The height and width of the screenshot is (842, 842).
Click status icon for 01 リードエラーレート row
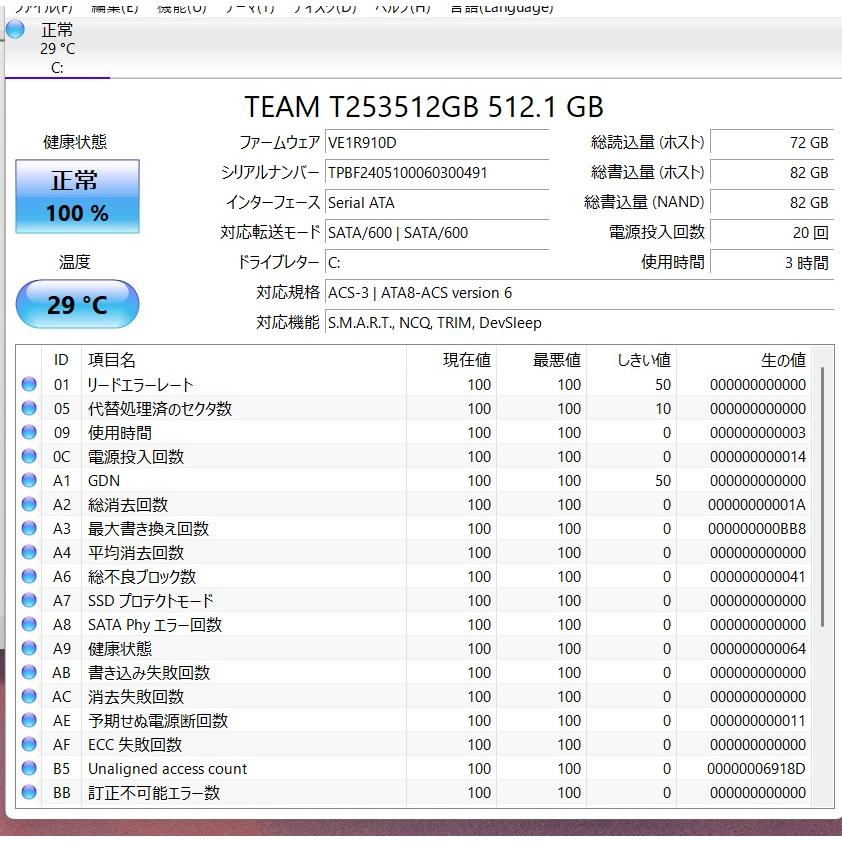(x=29, y=384)
